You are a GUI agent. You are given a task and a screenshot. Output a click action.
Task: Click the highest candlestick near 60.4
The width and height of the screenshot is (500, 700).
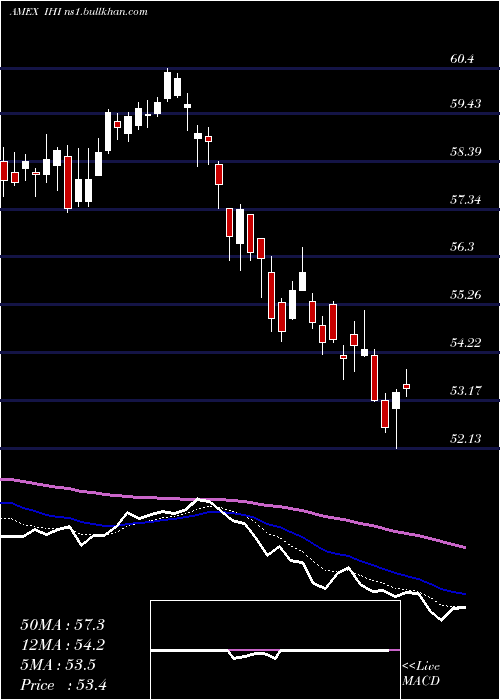coord(167,85)
